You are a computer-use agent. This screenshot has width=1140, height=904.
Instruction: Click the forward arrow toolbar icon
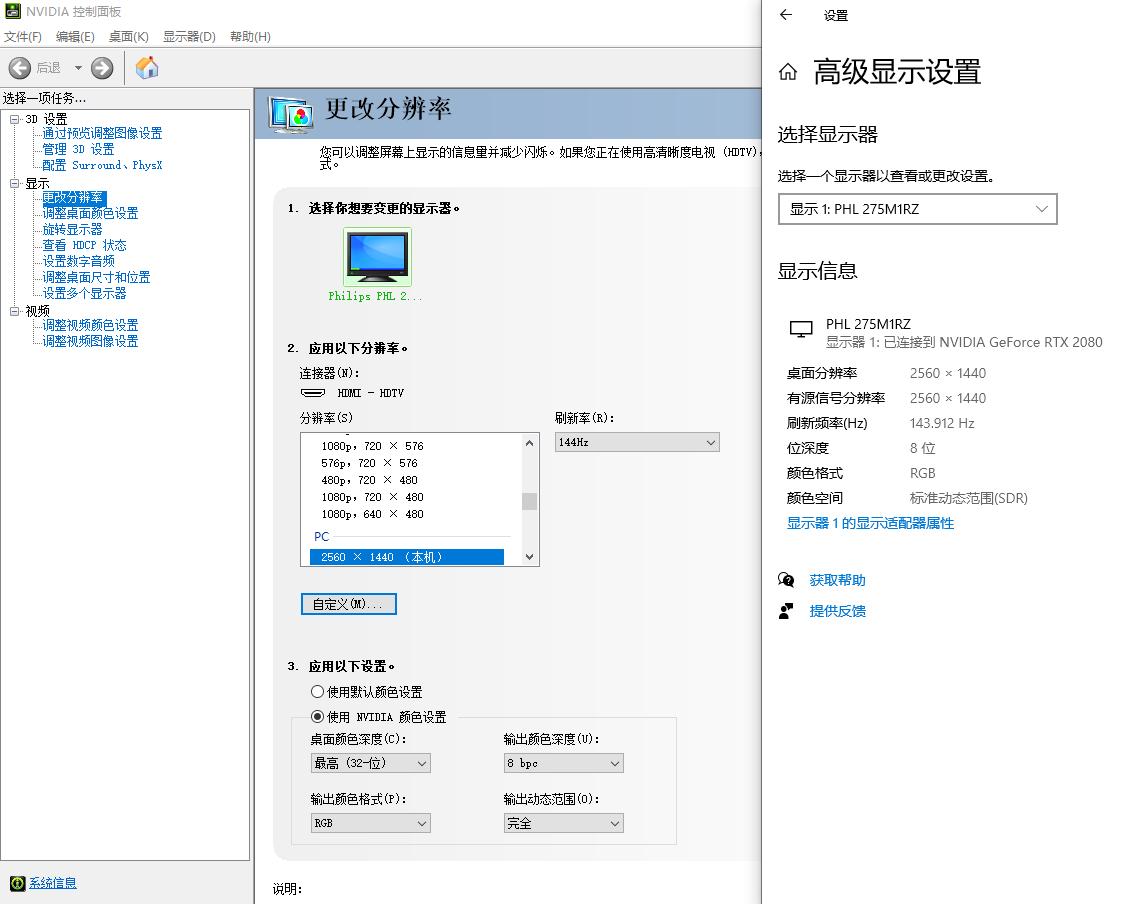click(x=102, y=68)
